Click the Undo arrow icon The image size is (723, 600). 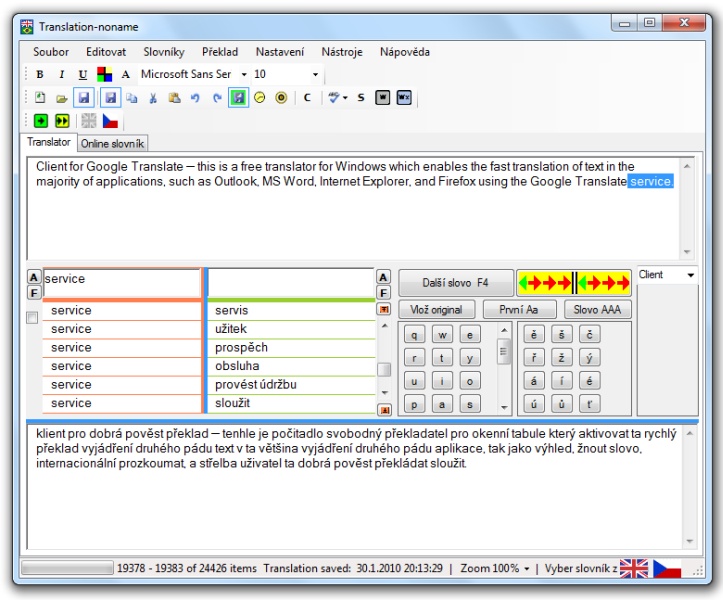[196, 98]
